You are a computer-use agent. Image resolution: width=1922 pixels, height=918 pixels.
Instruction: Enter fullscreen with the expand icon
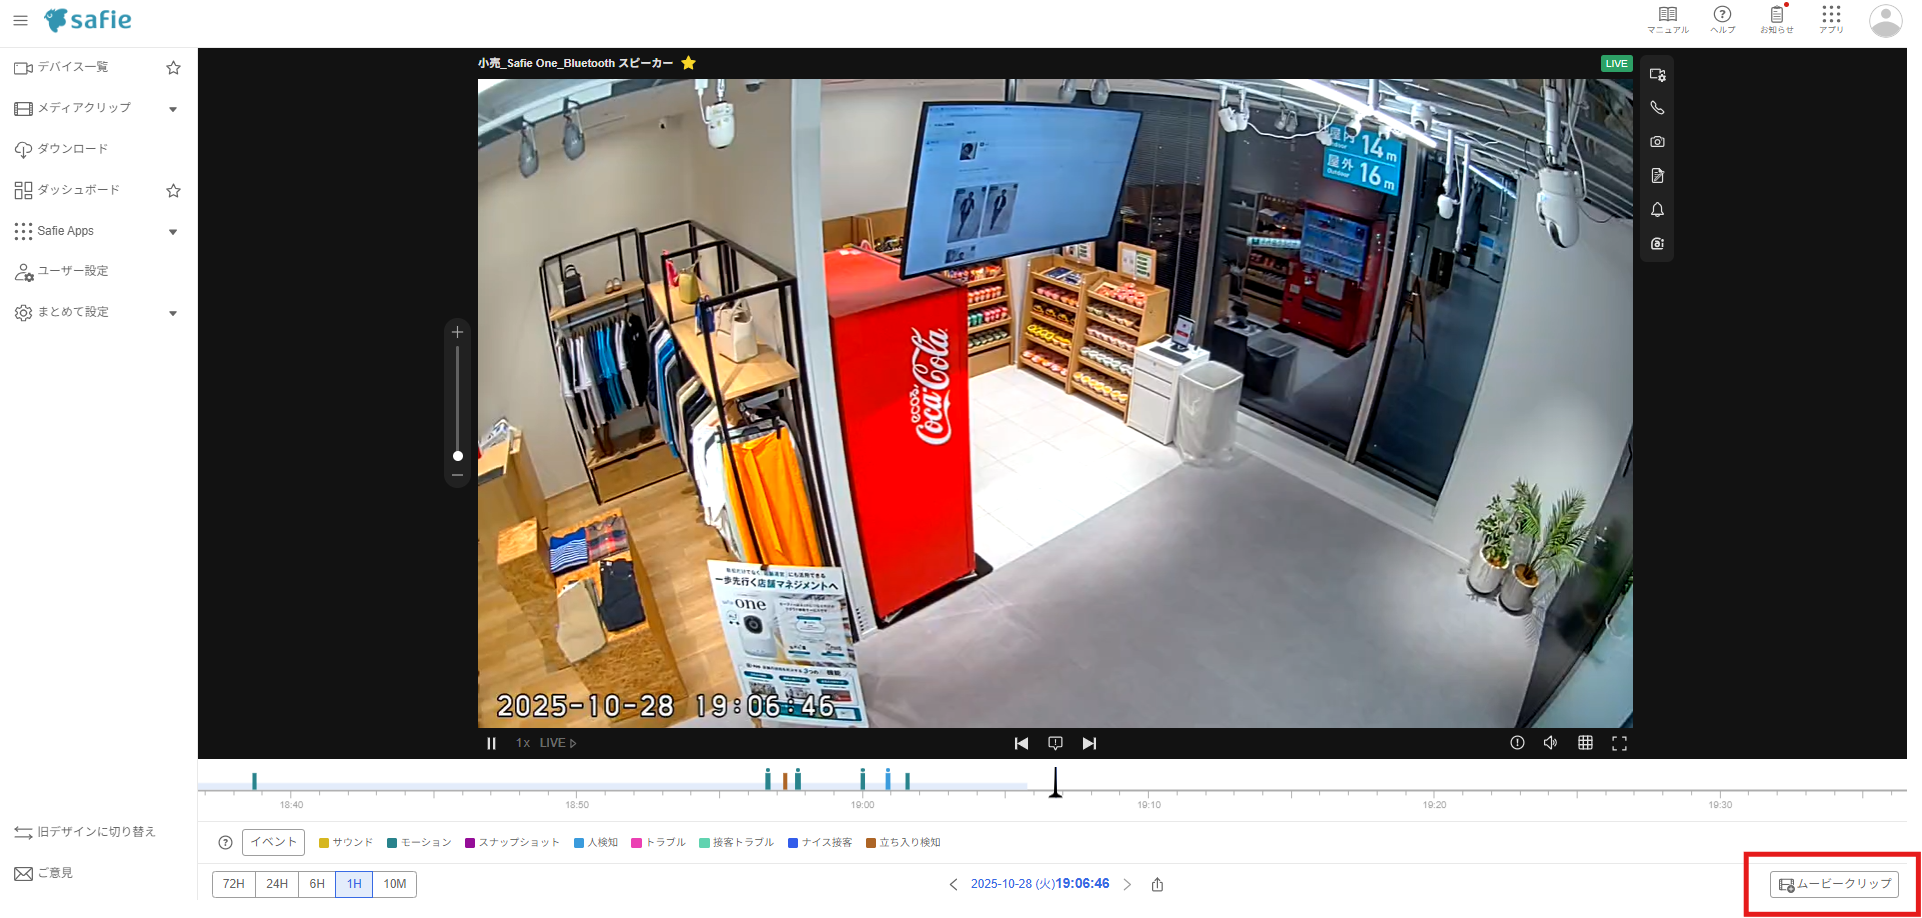click(1620, 742)
